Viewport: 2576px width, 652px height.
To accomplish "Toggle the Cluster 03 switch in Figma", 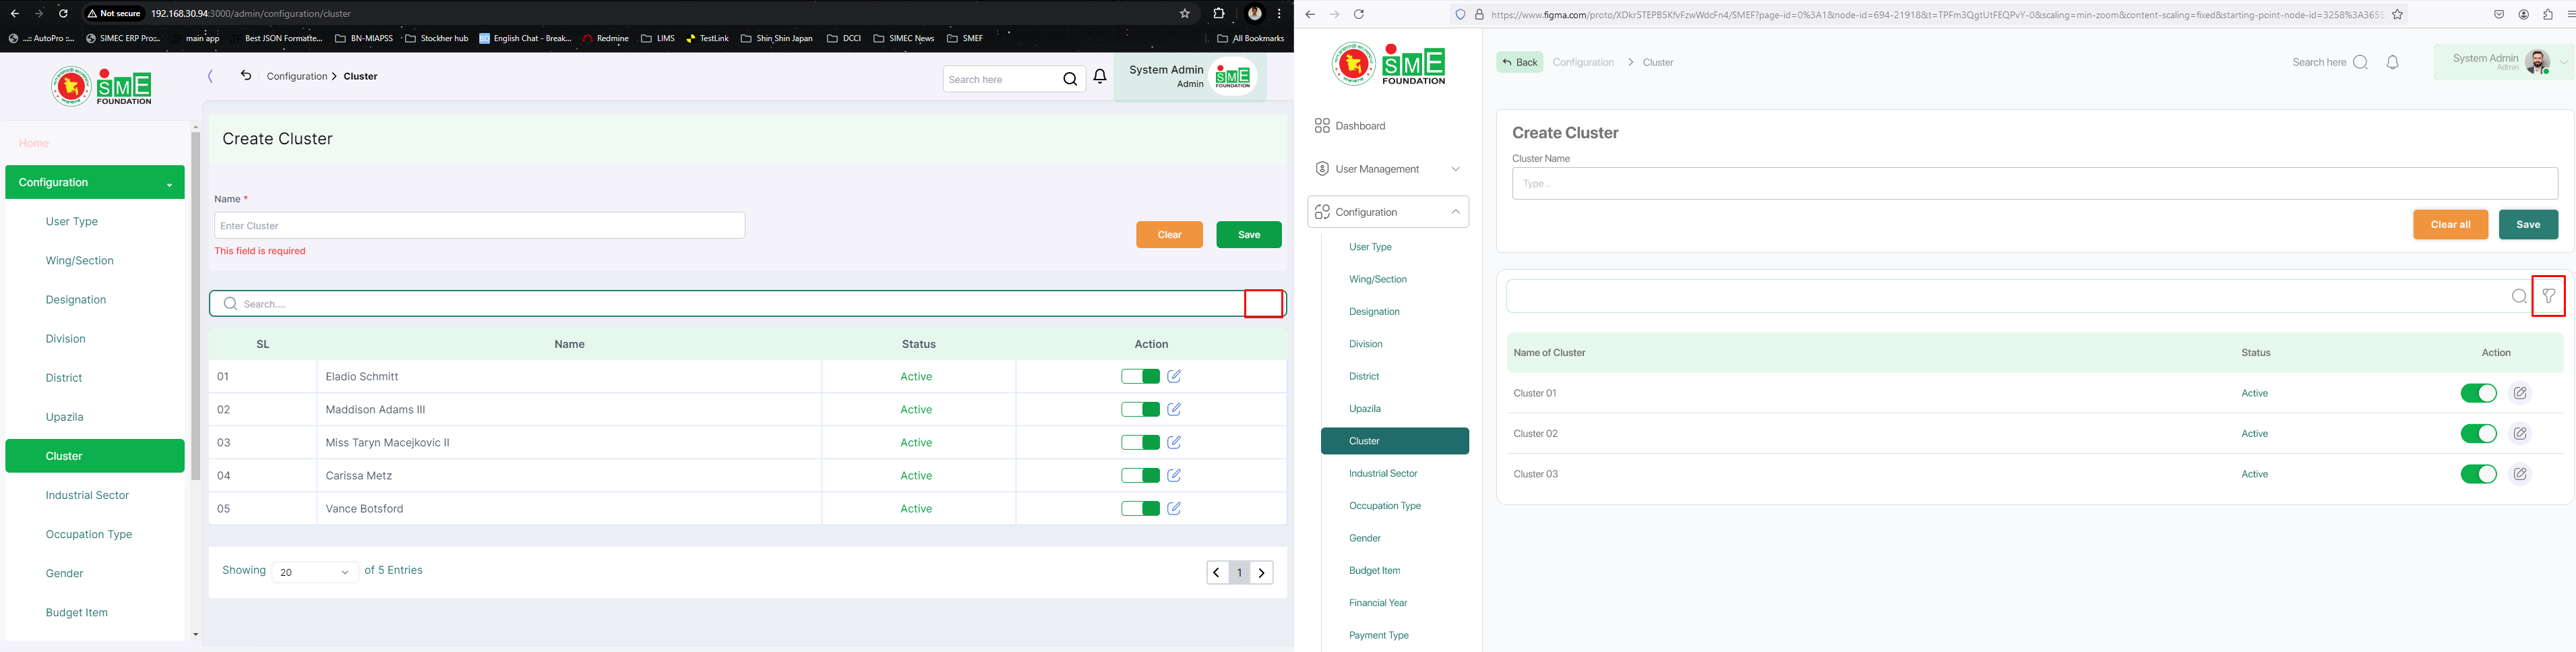I will 2478,474.
